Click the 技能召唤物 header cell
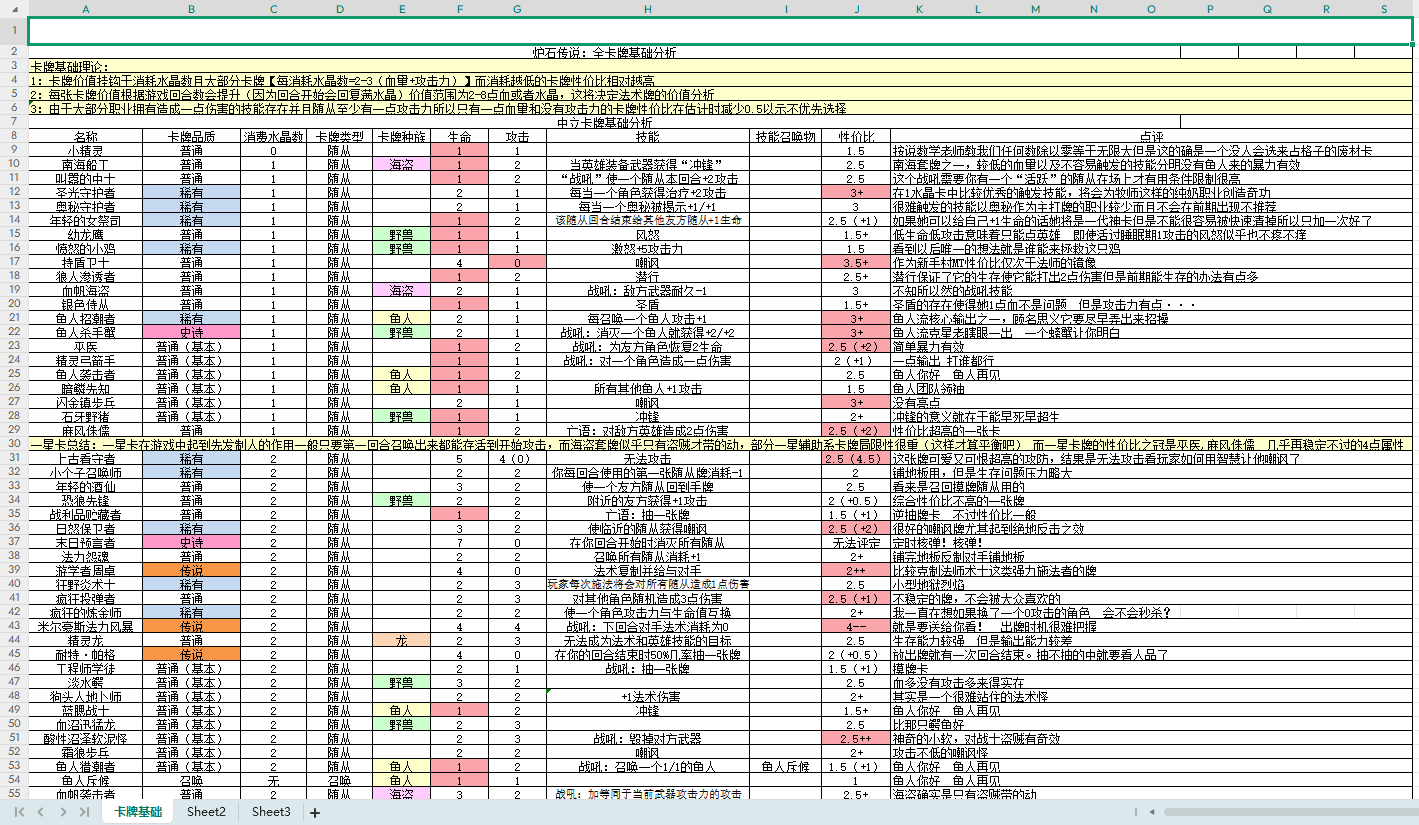Viewport: 1419px width, 825px height. (x=786, y=137)
